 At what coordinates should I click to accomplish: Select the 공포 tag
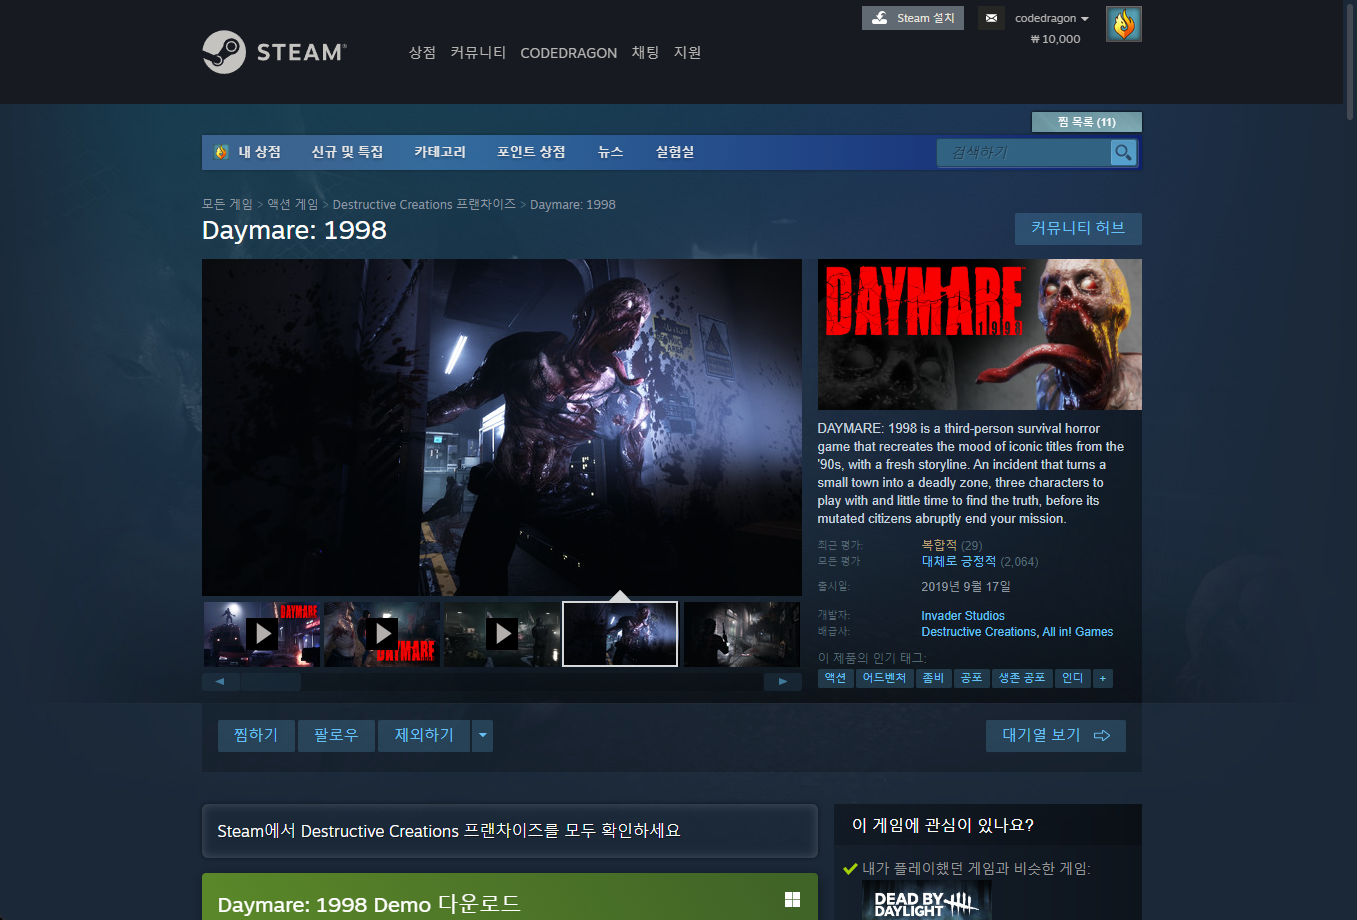click(x=971, y=678)
